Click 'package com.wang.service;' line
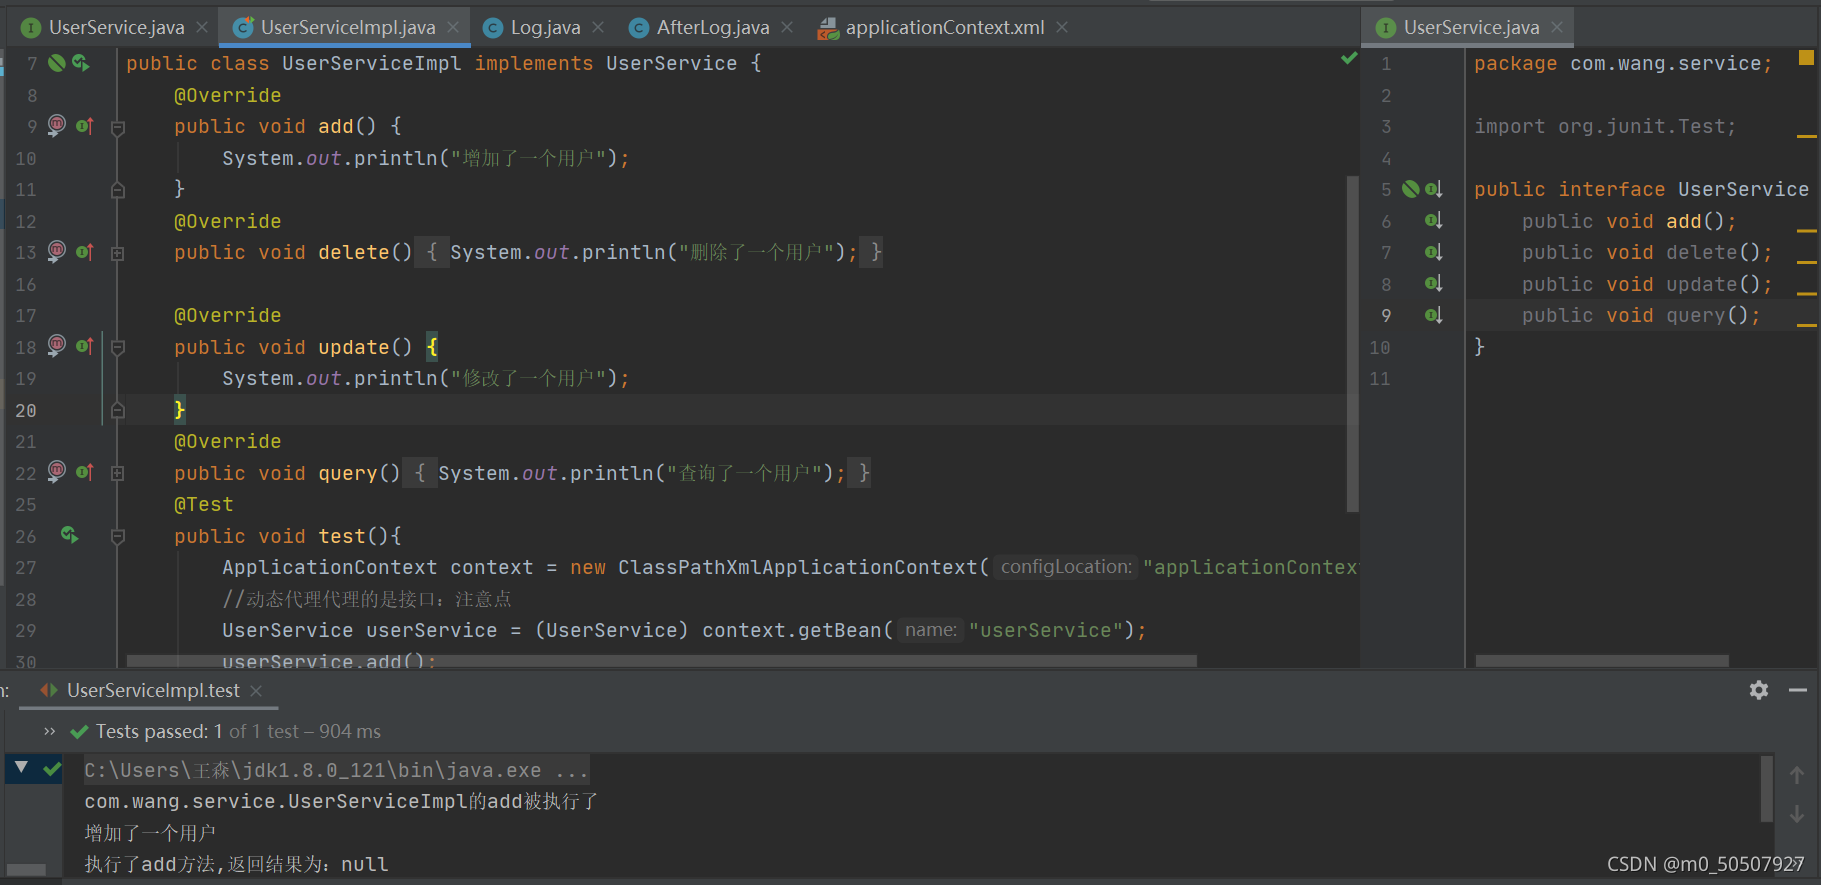The width and height of the screenshot is (1821, 885). point(1623,63)
